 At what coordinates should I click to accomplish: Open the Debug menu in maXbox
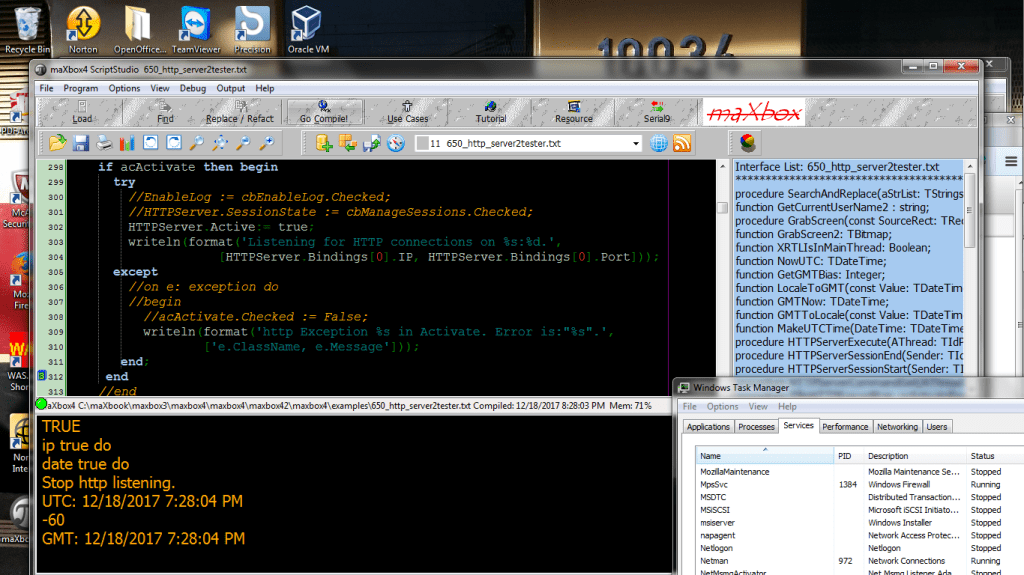[x=192, y=88]
